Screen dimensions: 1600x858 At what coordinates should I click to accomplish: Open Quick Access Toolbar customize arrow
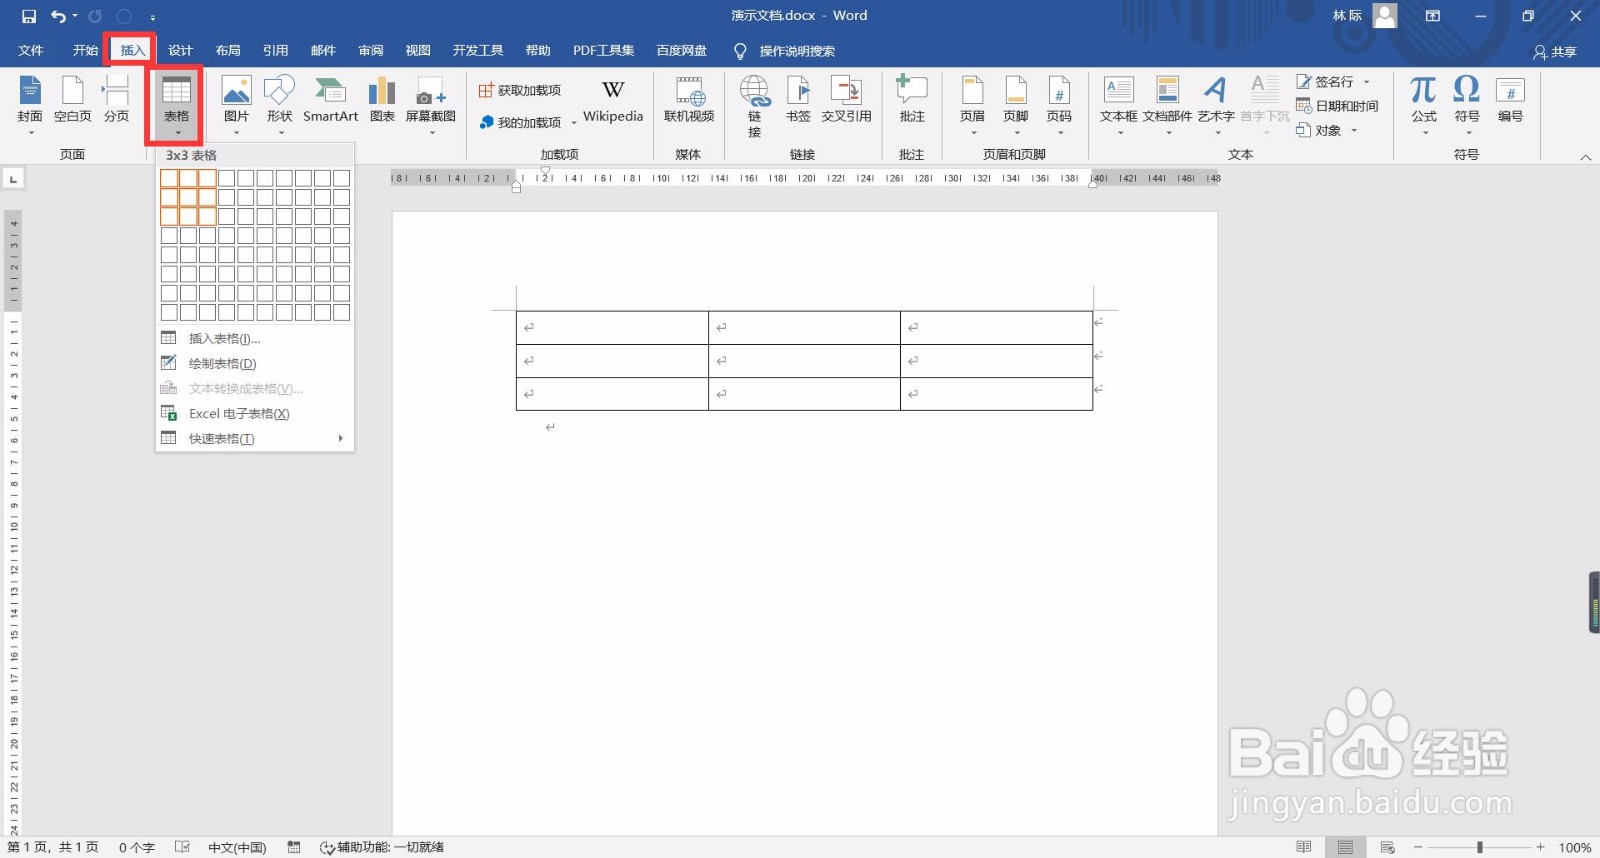pos(153,17)
